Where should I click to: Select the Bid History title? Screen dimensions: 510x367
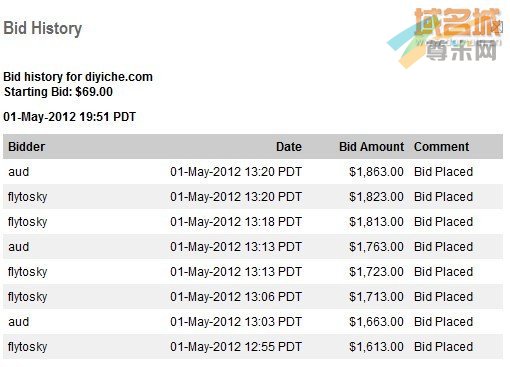(x=43, y=28)
